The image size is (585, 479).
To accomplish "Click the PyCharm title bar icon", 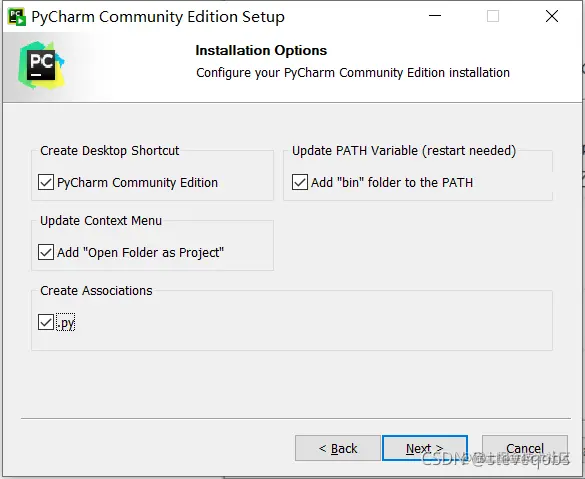I will point(17,17).
